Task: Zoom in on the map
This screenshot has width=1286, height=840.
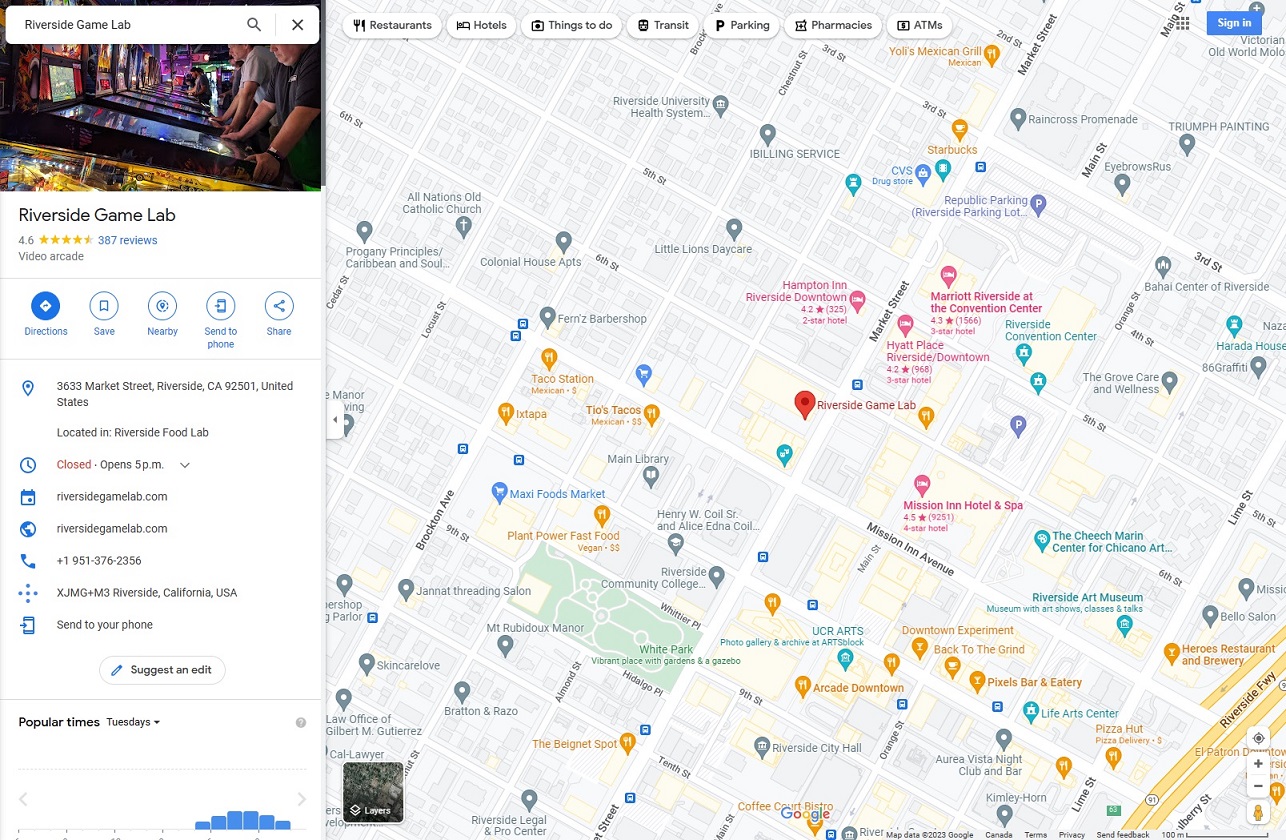Action: tap(1258, 764)
